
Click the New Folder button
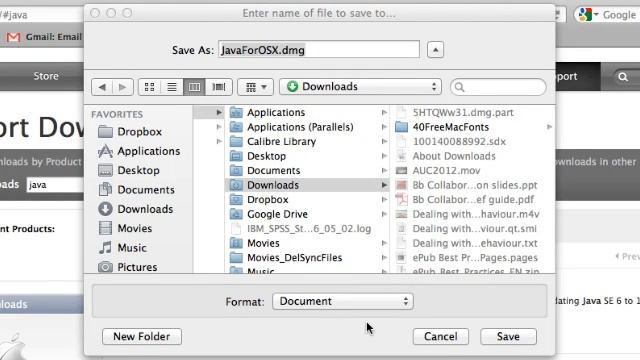pos(142,336)
